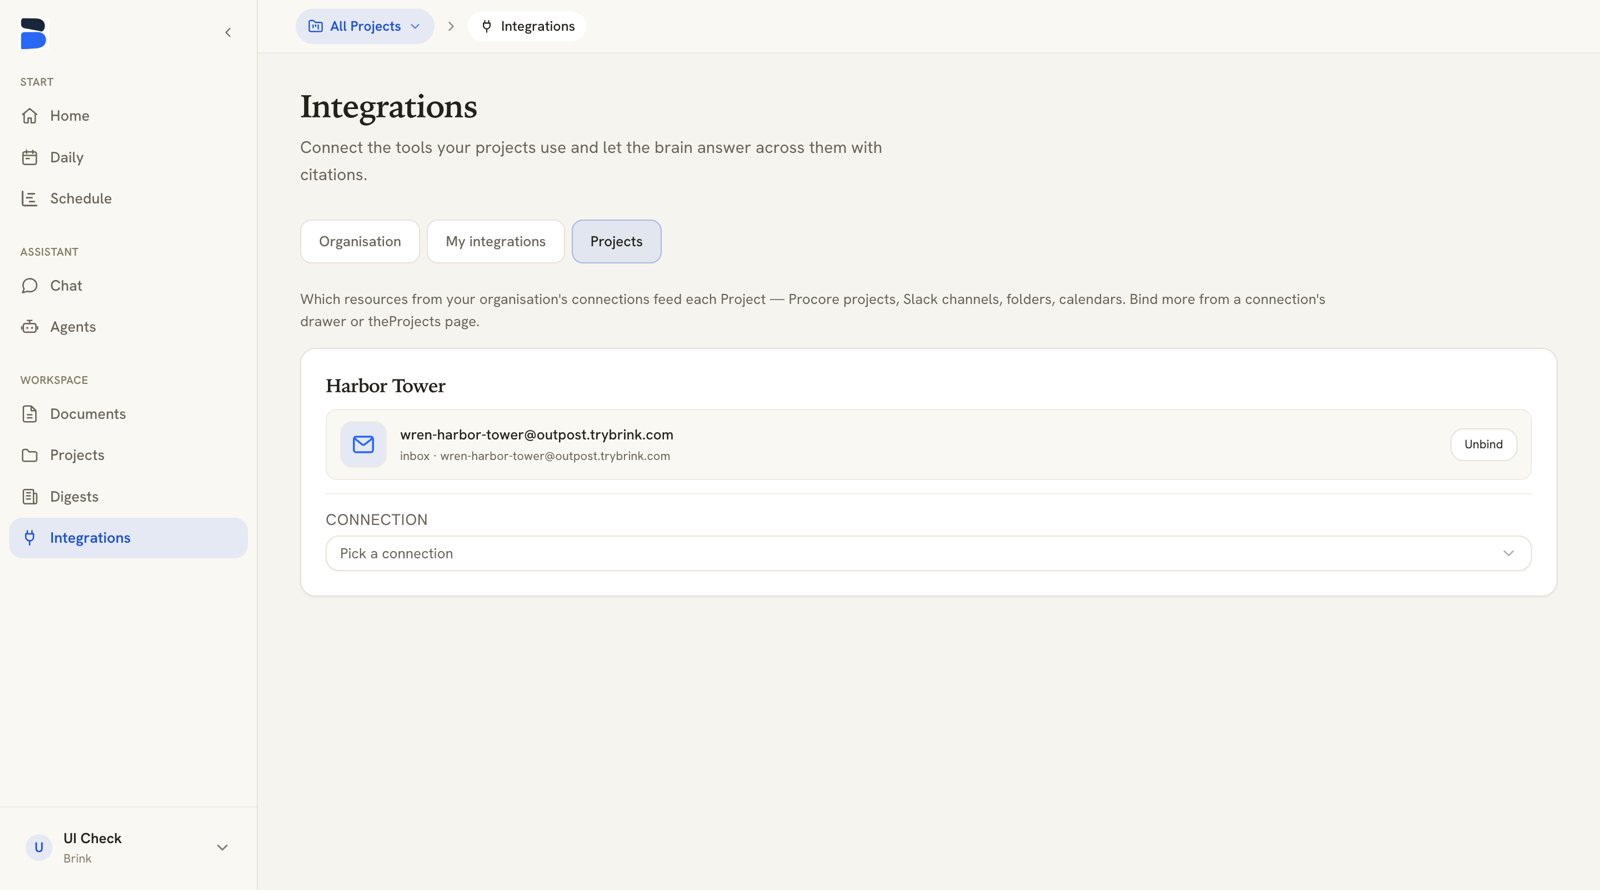Collapse the sidebar with the arrow icon

pyautogui.click(x=228, y=33)
